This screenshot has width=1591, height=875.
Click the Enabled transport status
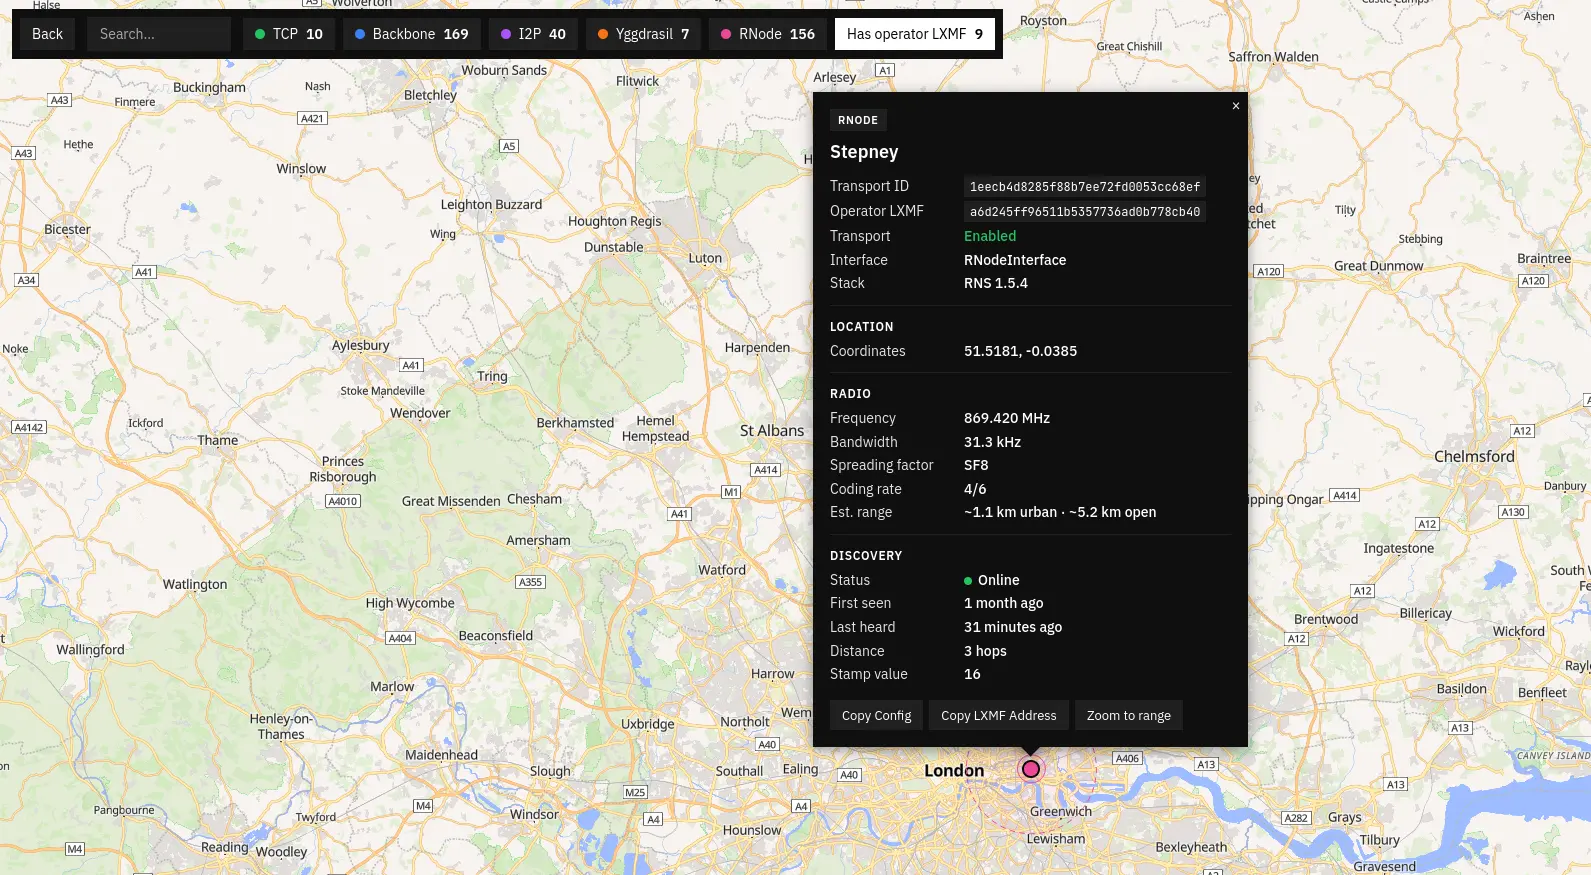coord(990,236)
